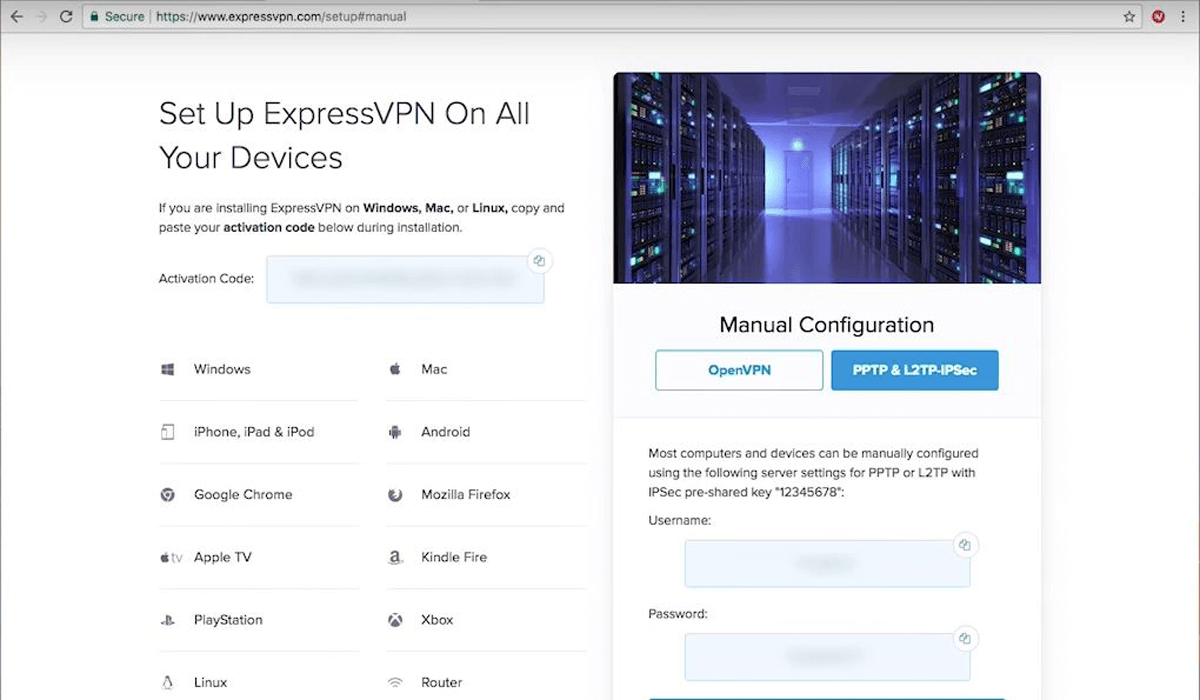Image resolution: width=1200 pixels, height=700 pixels.
Task: Click the red extension icon in toolbar
Action: pyautogui.click(x=1158, y=17)
